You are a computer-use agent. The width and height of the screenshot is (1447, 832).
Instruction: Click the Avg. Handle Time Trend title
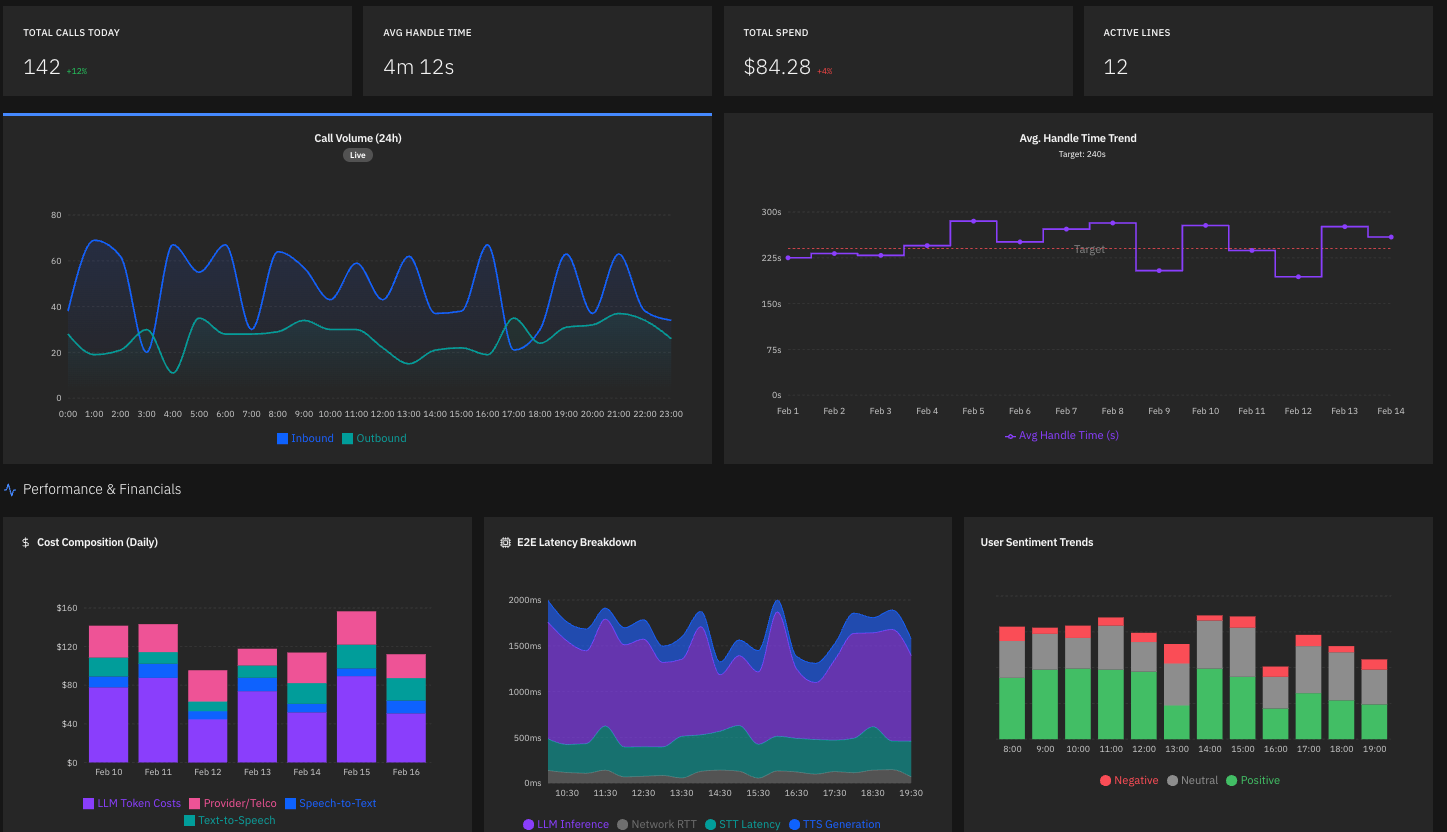[1078, 138]
